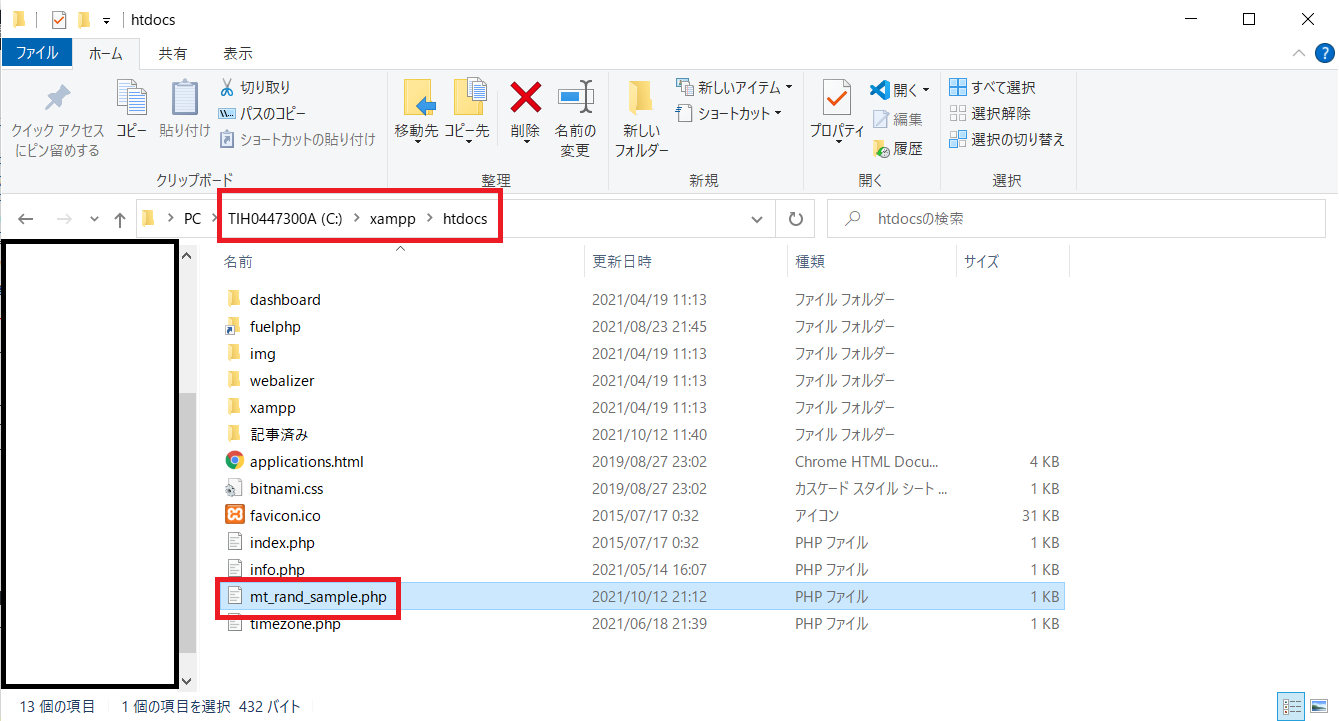Screen dimensions: 1339x721
Task: Click Properties icon in quick access toolbar
Action: pyautogui.click(x=59, y=19)
